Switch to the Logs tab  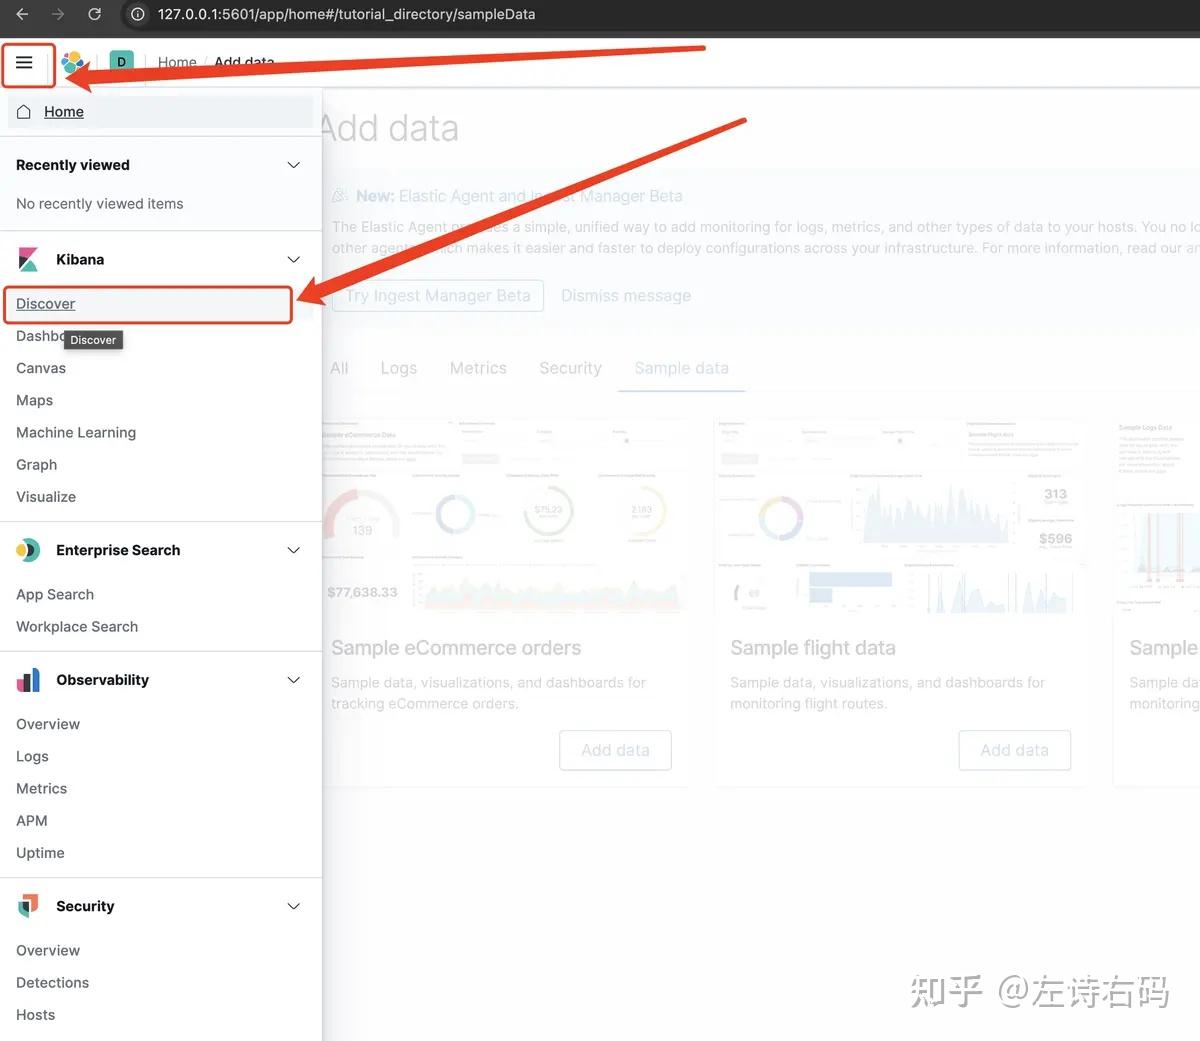point(399,368)
